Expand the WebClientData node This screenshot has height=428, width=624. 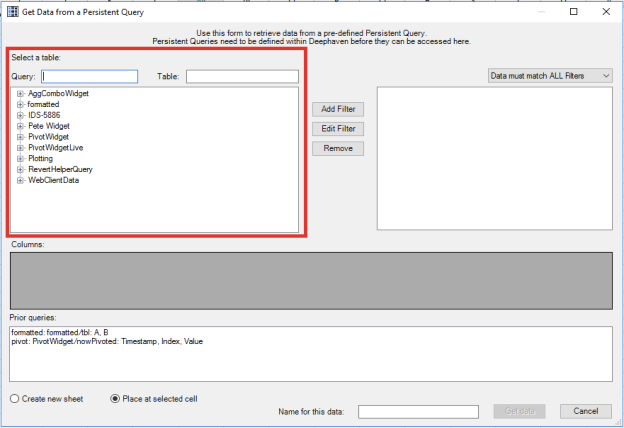19,181
